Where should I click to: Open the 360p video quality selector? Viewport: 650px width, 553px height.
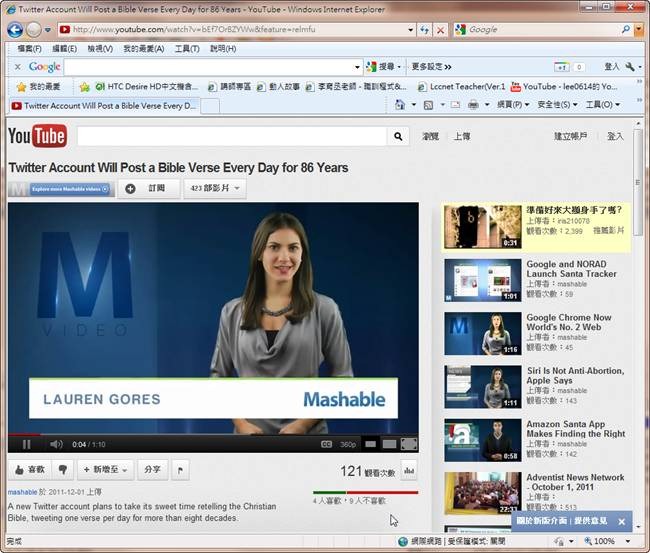click(348, 444)
